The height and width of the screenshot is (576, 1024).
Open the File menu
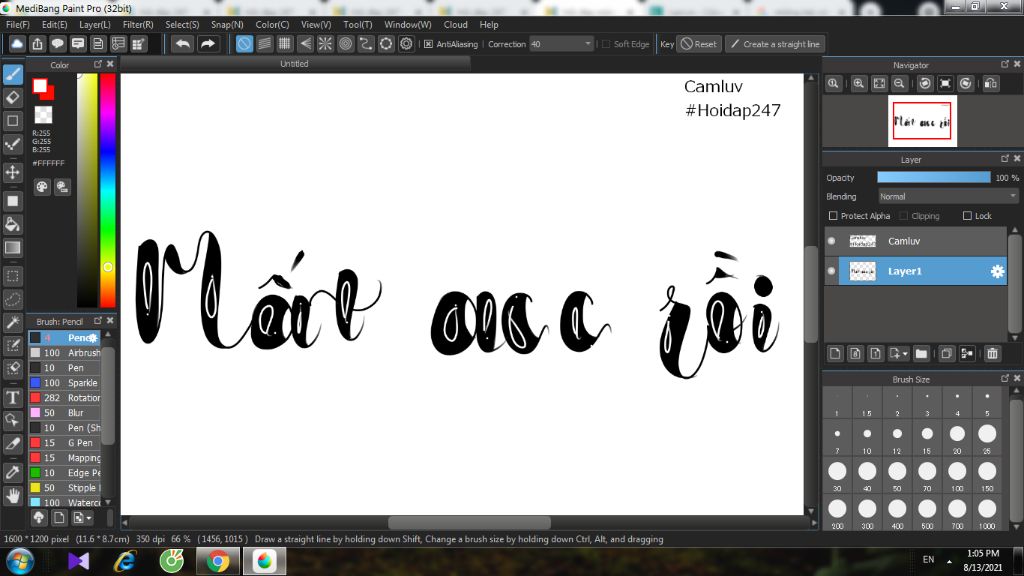tap(18, 25)
